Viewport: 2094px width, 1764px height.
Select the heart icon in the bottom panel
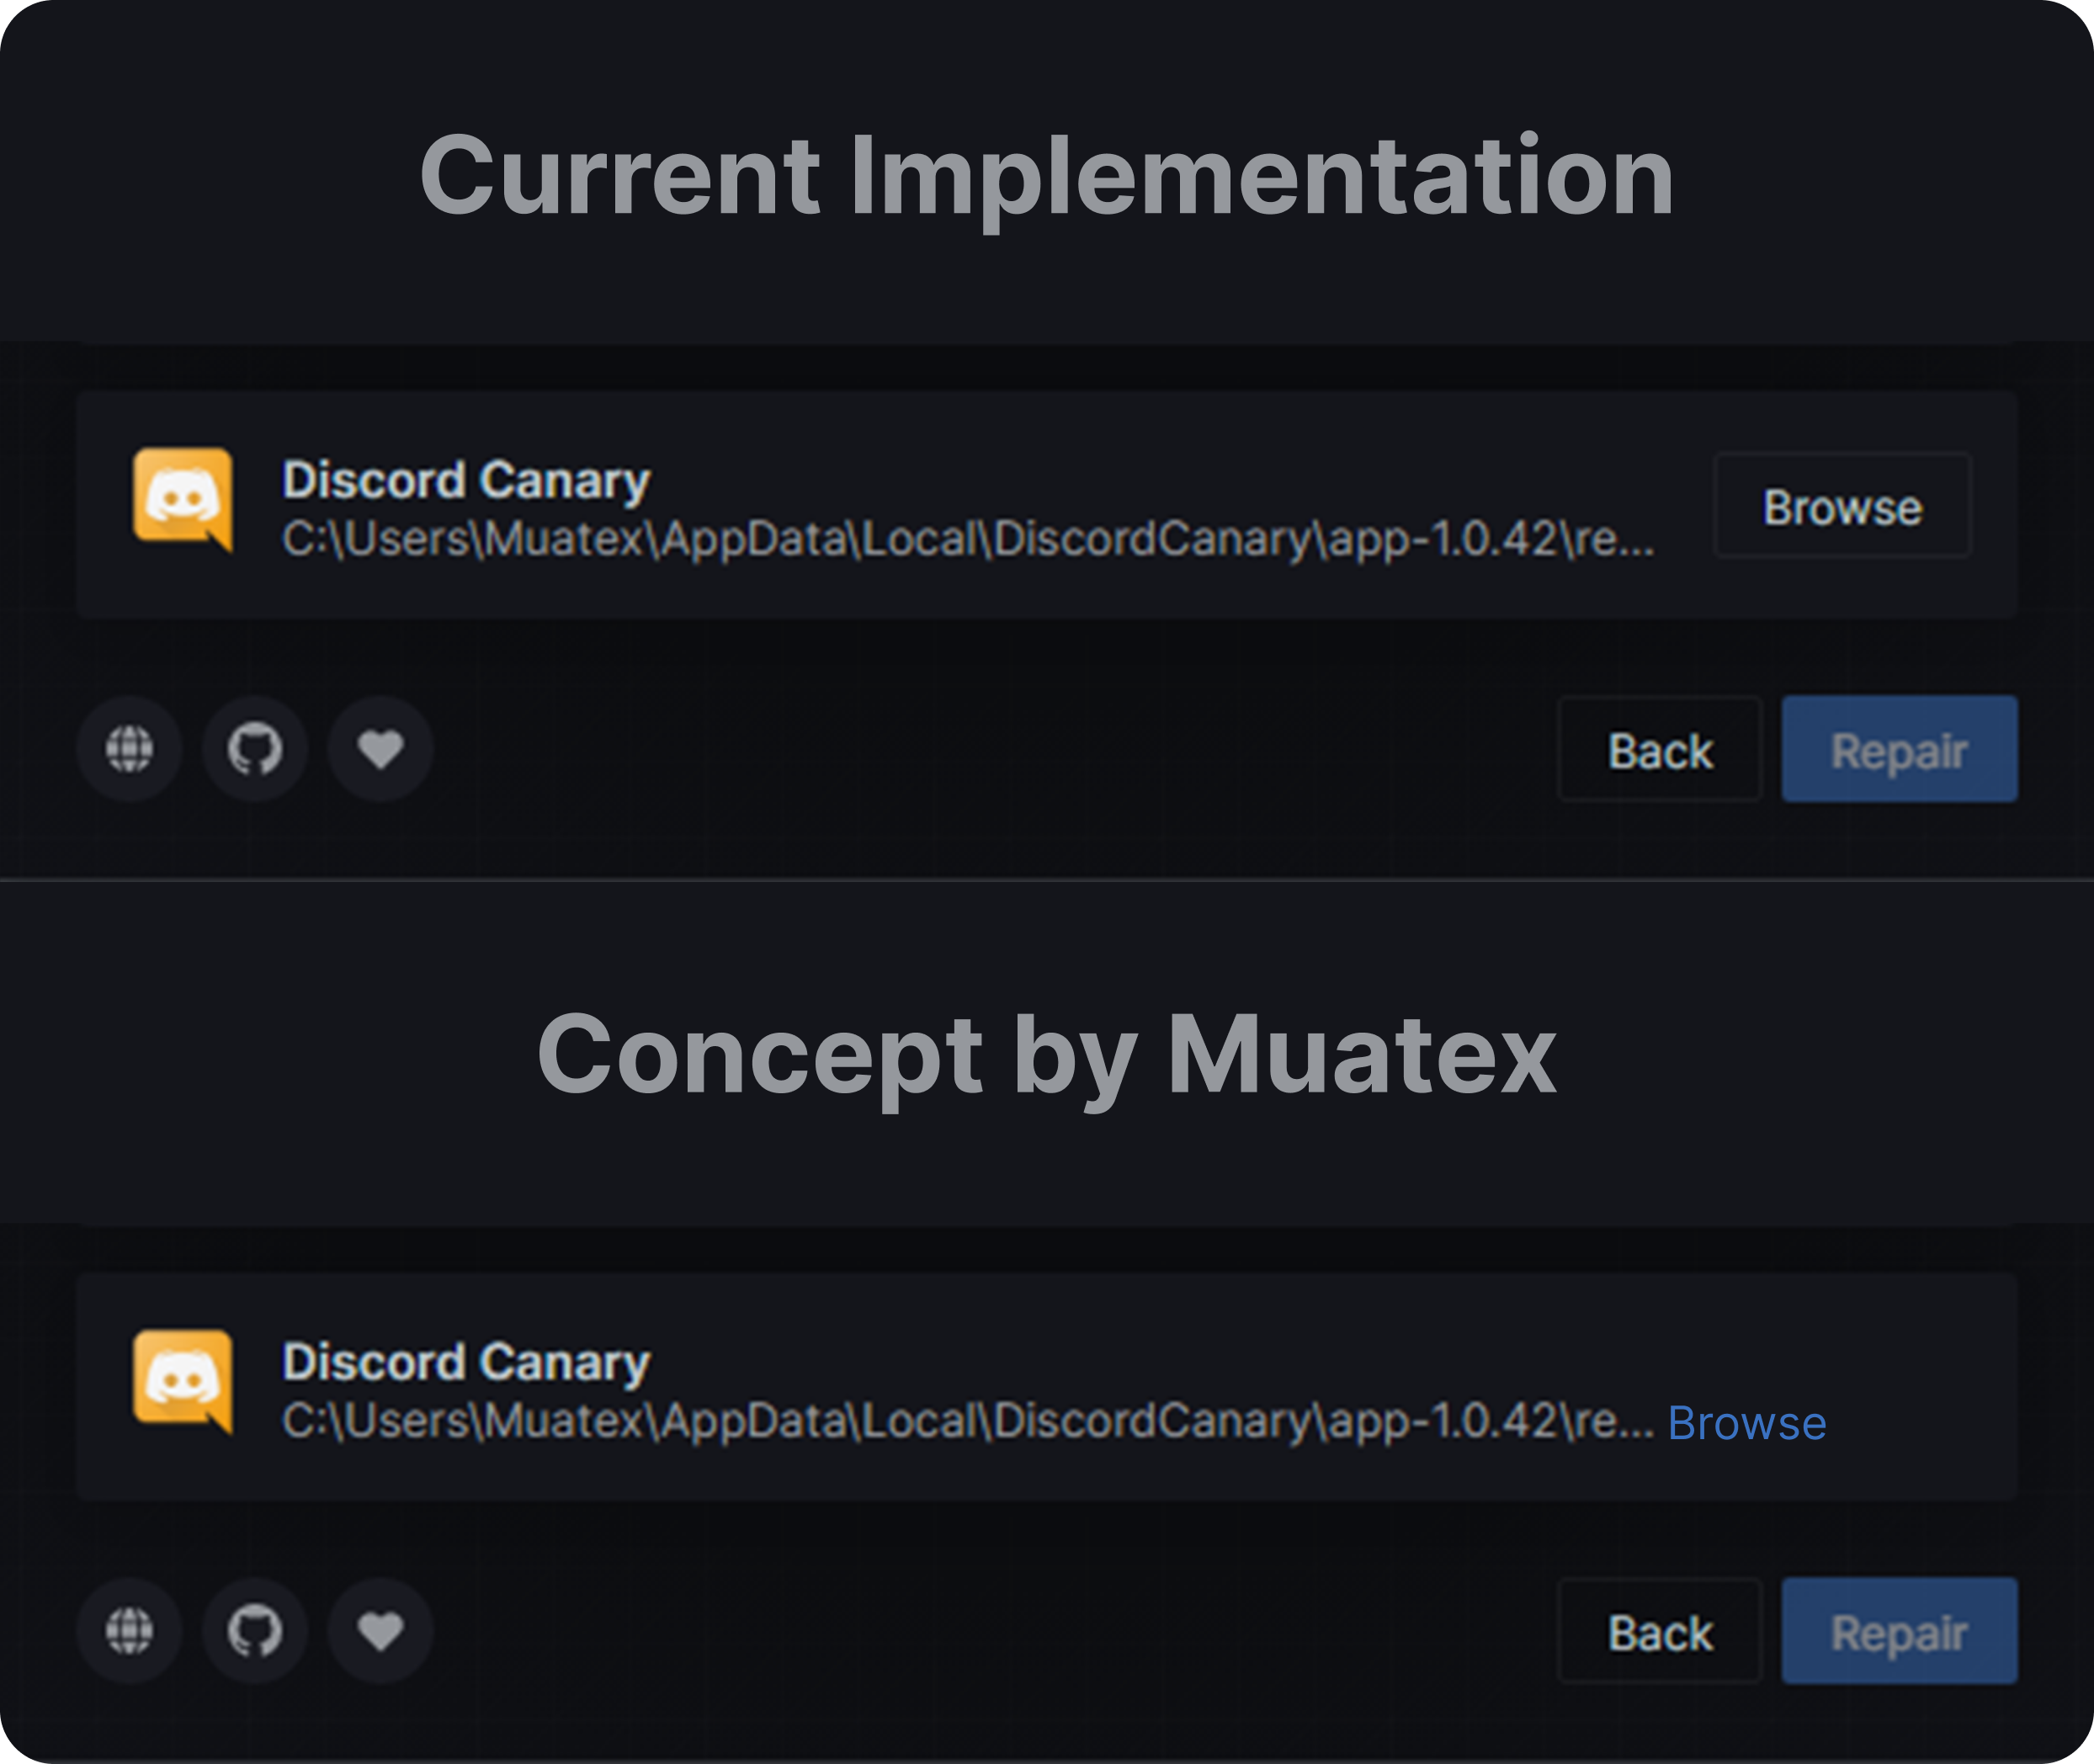379,1630
